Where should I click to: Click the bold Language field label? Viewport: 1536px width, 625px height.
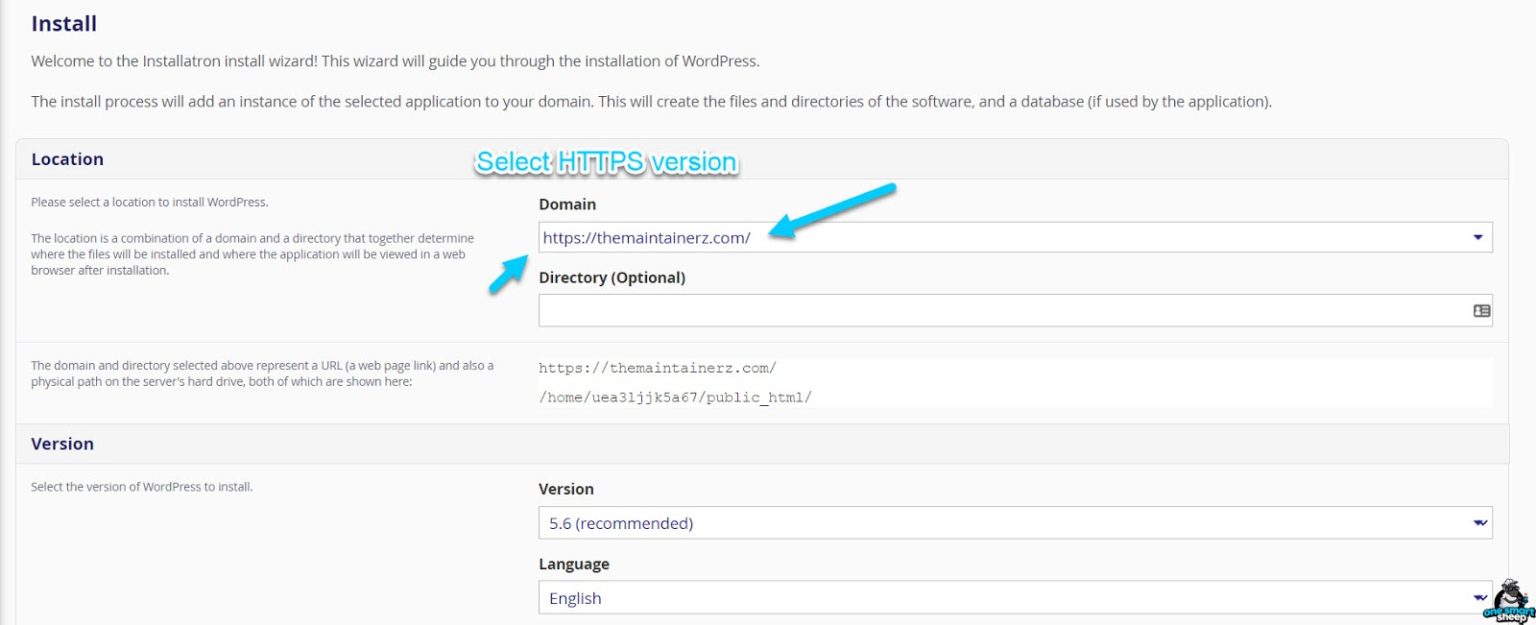tap(574, 564)
